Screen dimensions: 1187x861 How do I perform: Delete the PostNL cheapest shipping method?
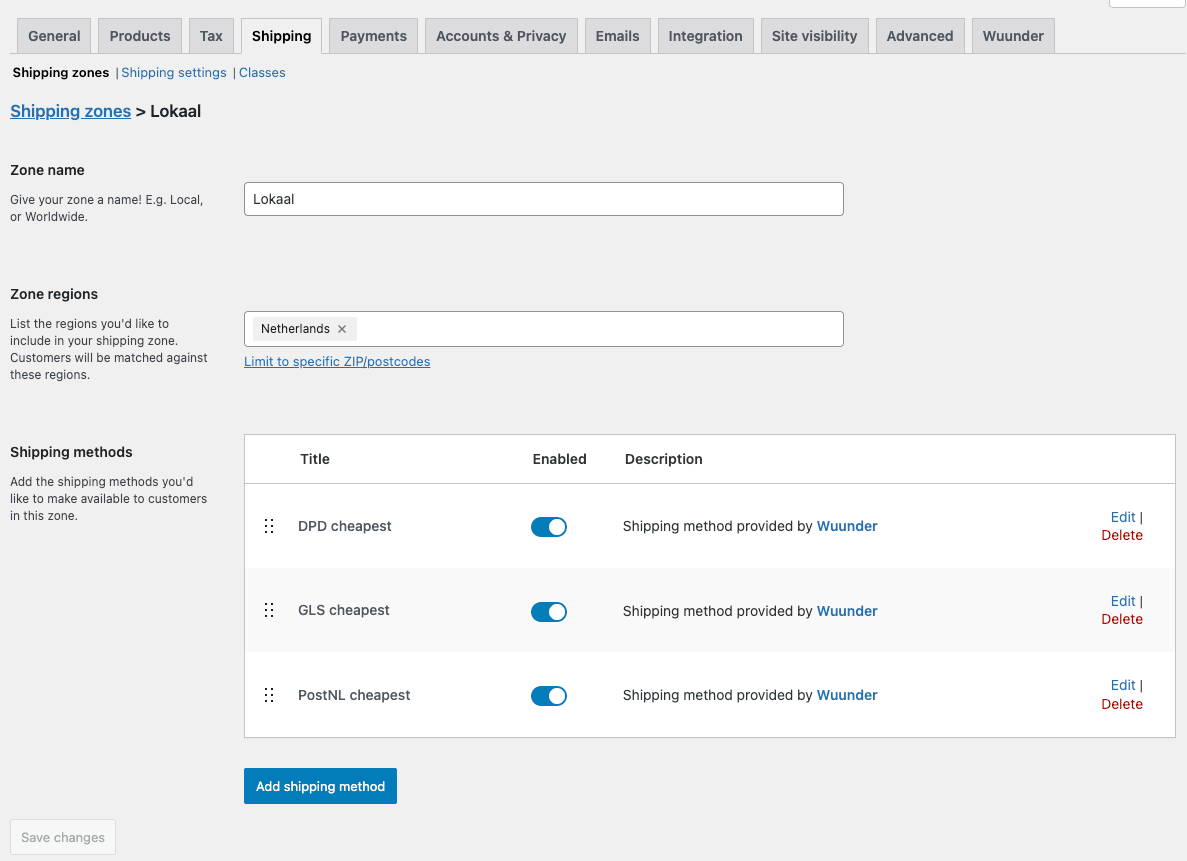pyautogui.click(x=1122, y=704)
